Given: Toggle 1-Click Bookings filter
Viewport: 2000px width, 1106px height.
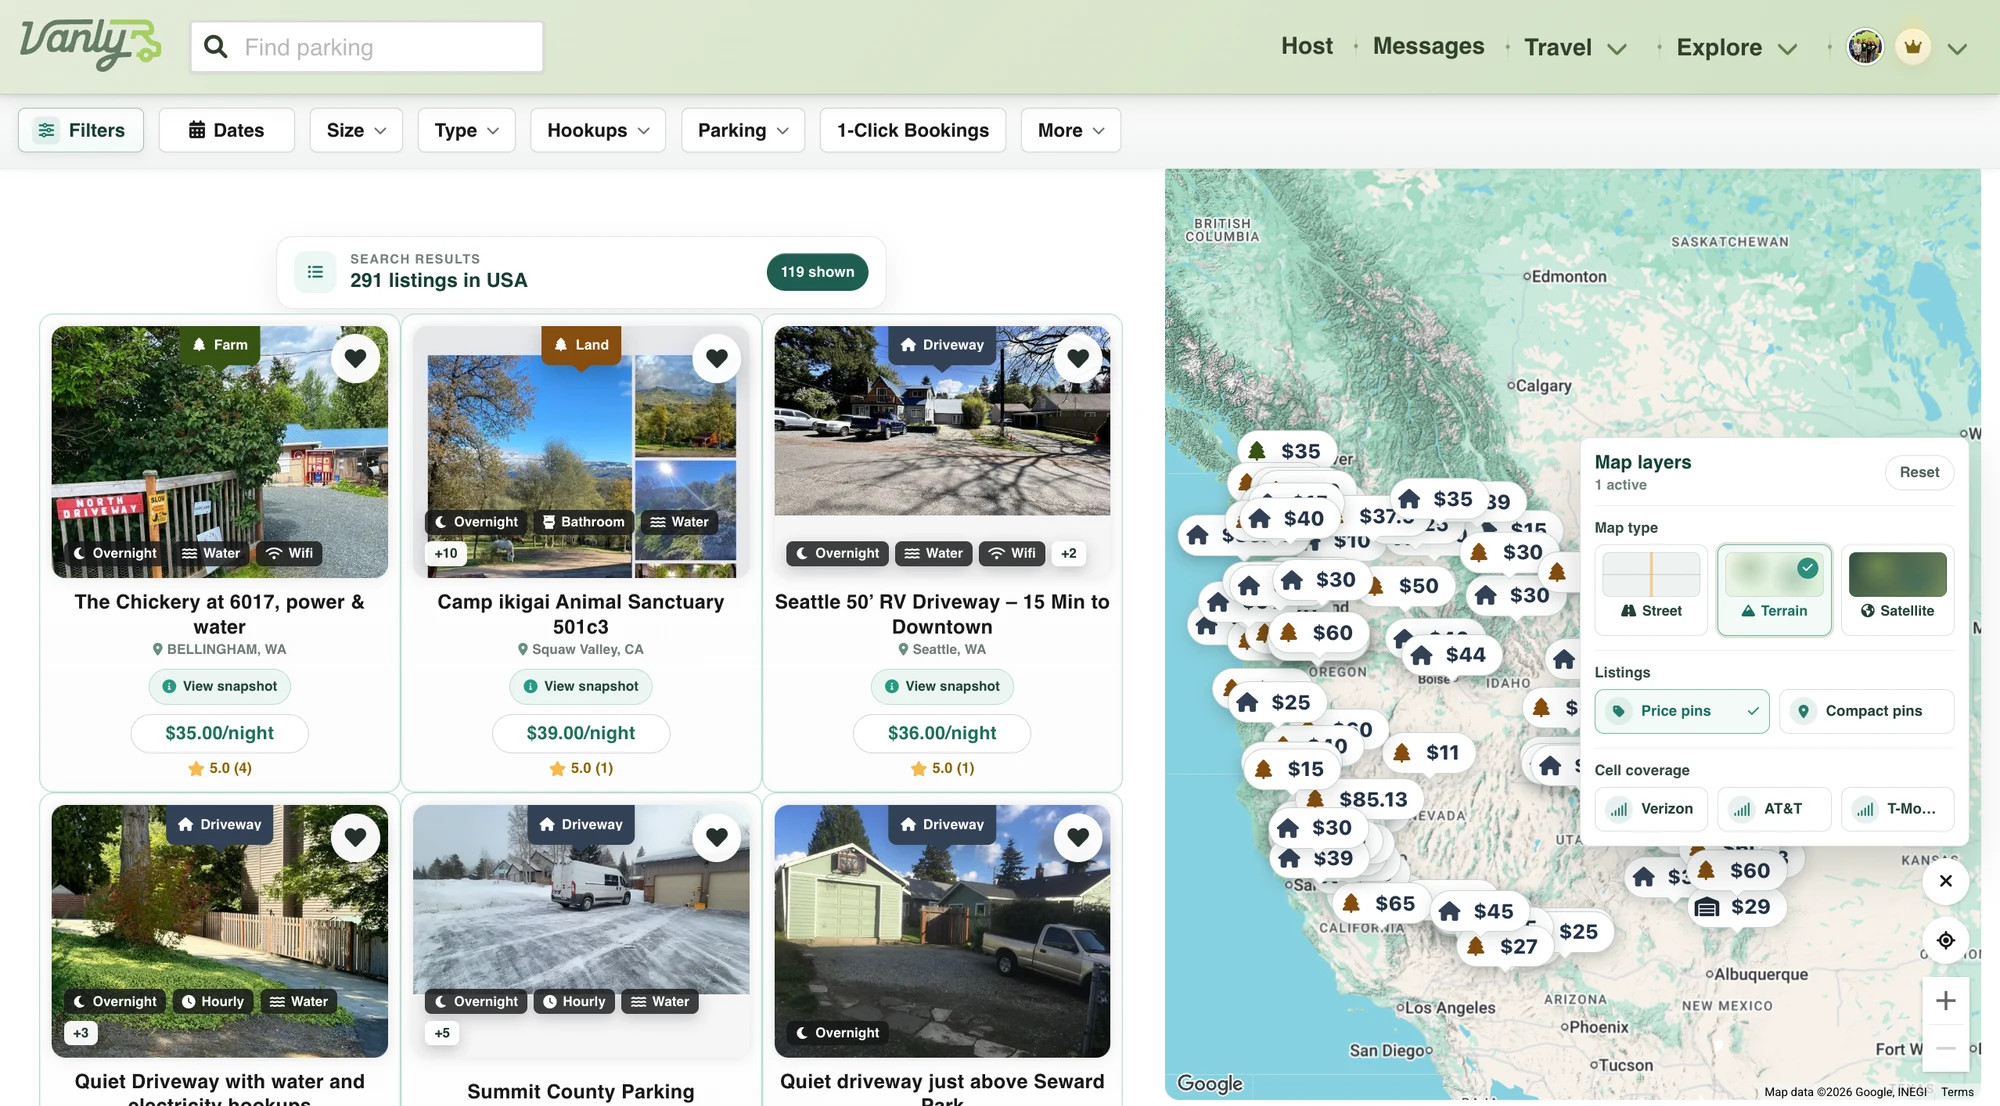Looking at the screenshot, I should tap(913, 130).
